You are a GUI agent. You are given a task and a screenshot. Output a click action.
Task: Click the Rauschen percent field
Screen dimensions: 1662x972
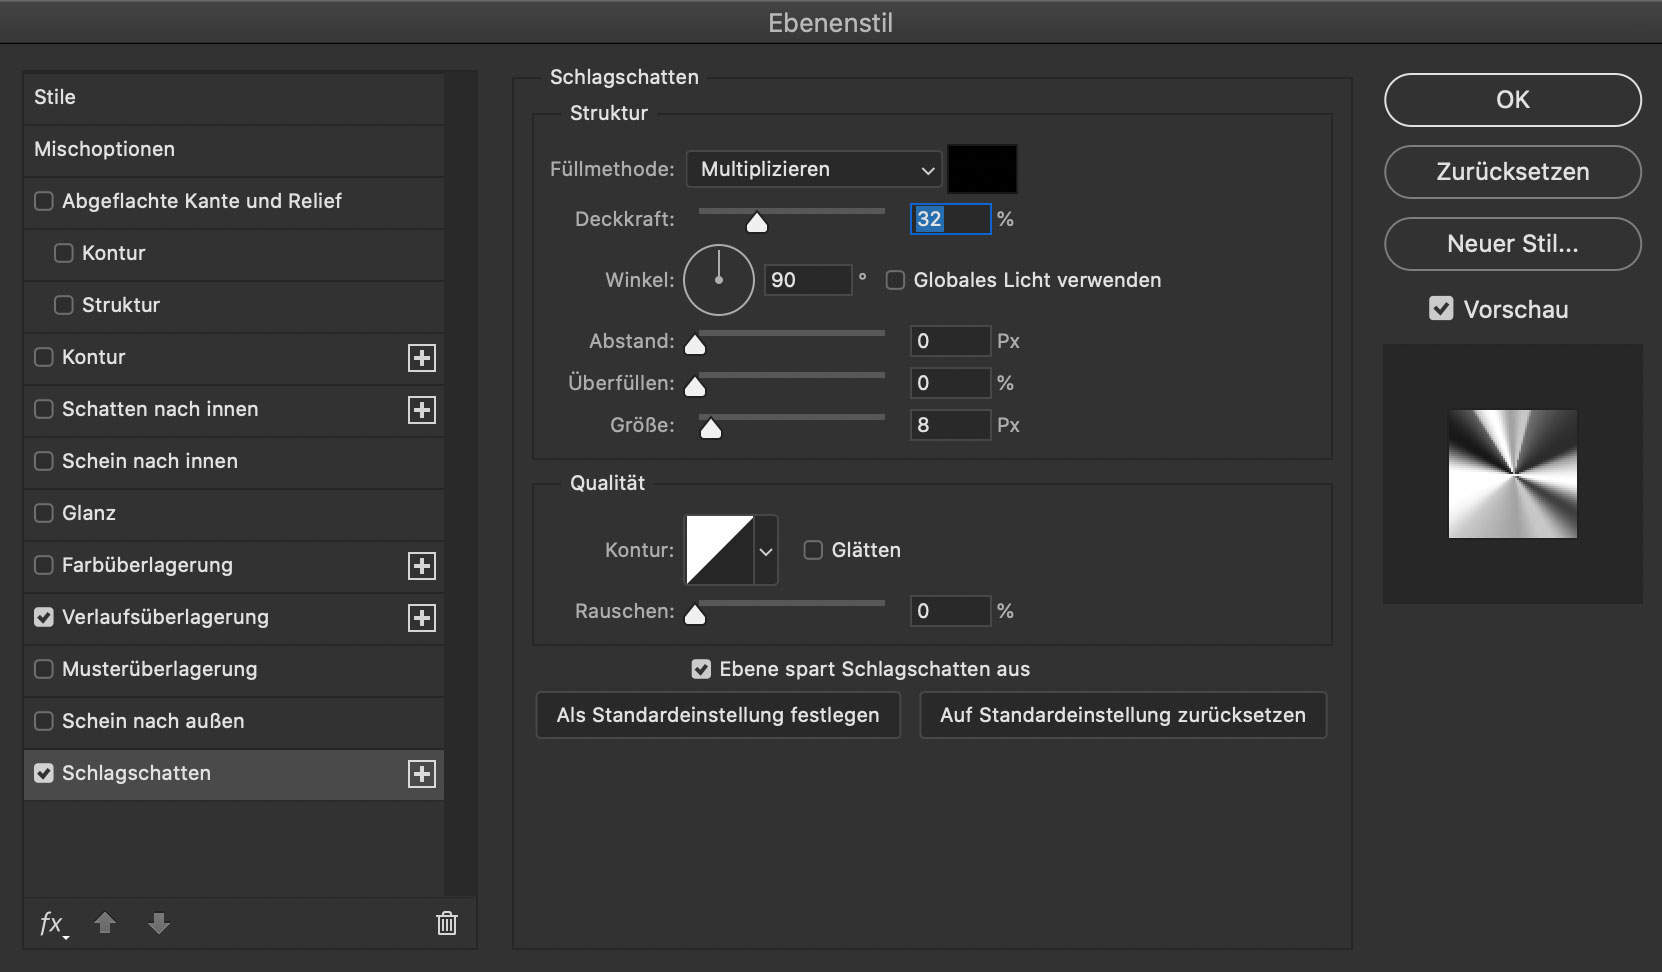(950, 611)
